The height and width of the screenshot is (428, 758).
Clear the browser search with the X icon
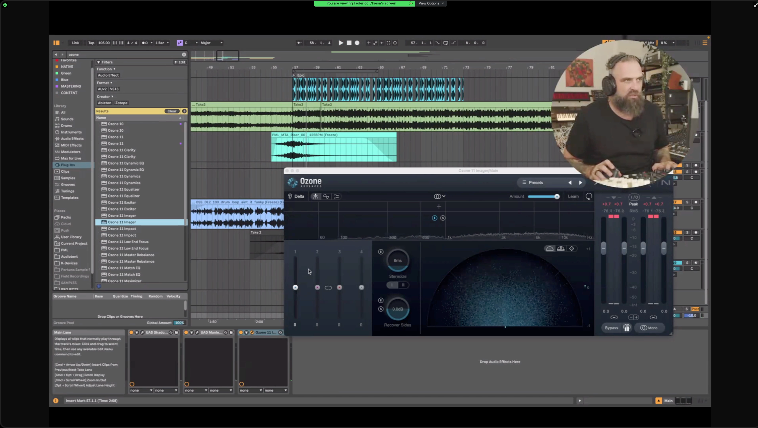click(x=184, y=55)
